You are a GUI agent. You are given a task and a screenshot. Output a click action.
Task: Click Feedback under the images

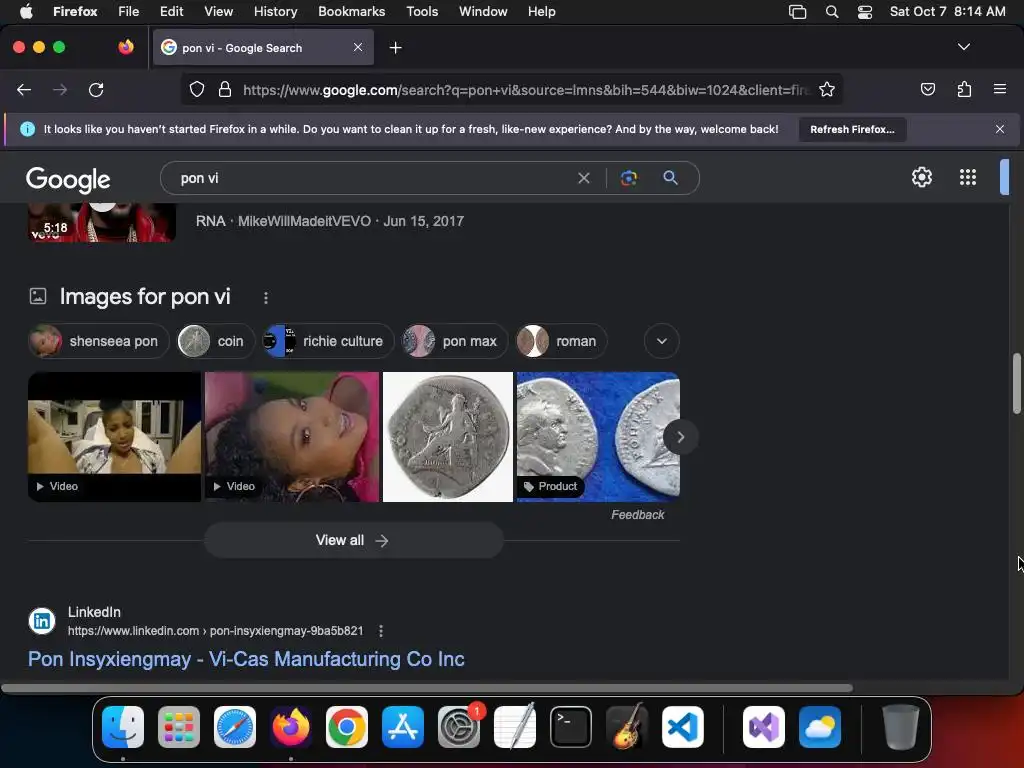coord(637,515)
